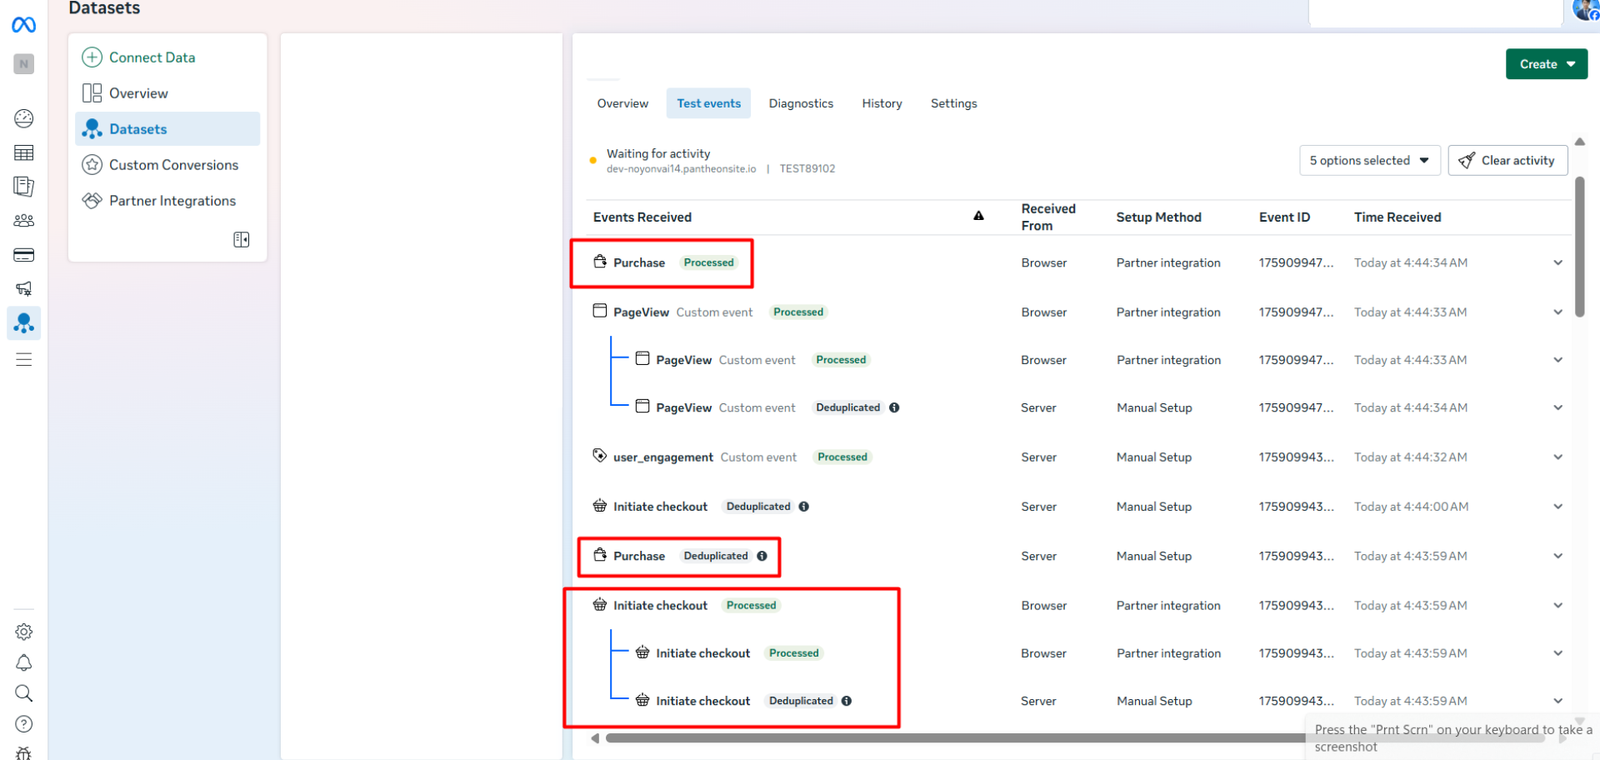
Task: Switch to the Diagnostics tab
Action: pos(800,104)
